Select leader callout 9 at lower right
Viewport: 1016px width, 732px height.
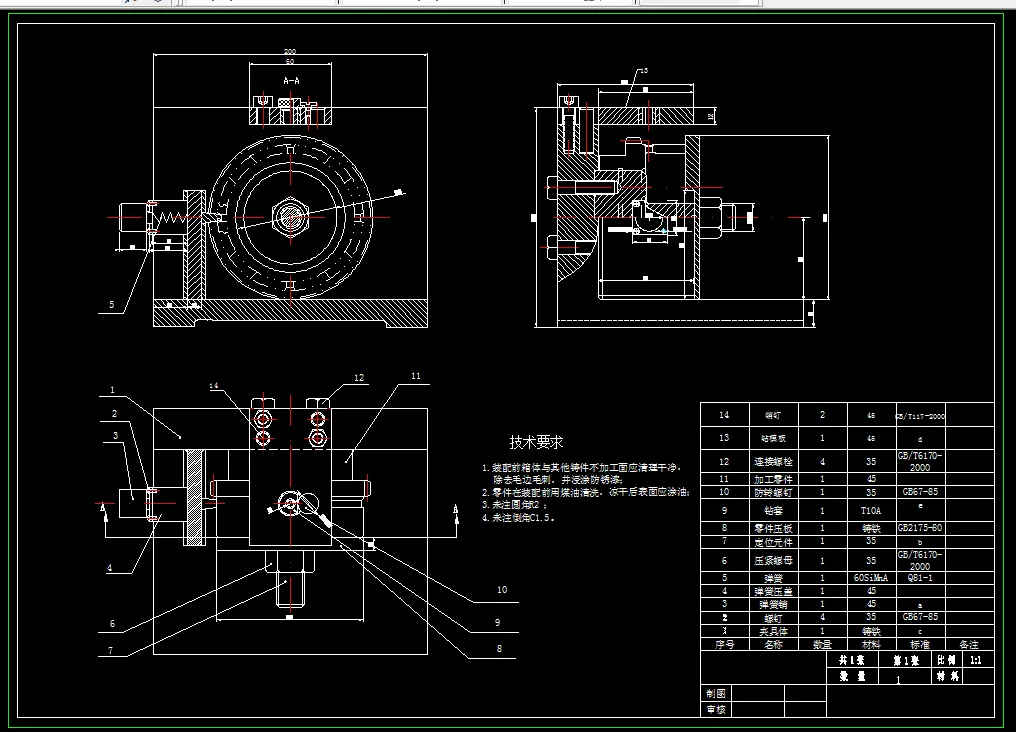tap(498, 622)
